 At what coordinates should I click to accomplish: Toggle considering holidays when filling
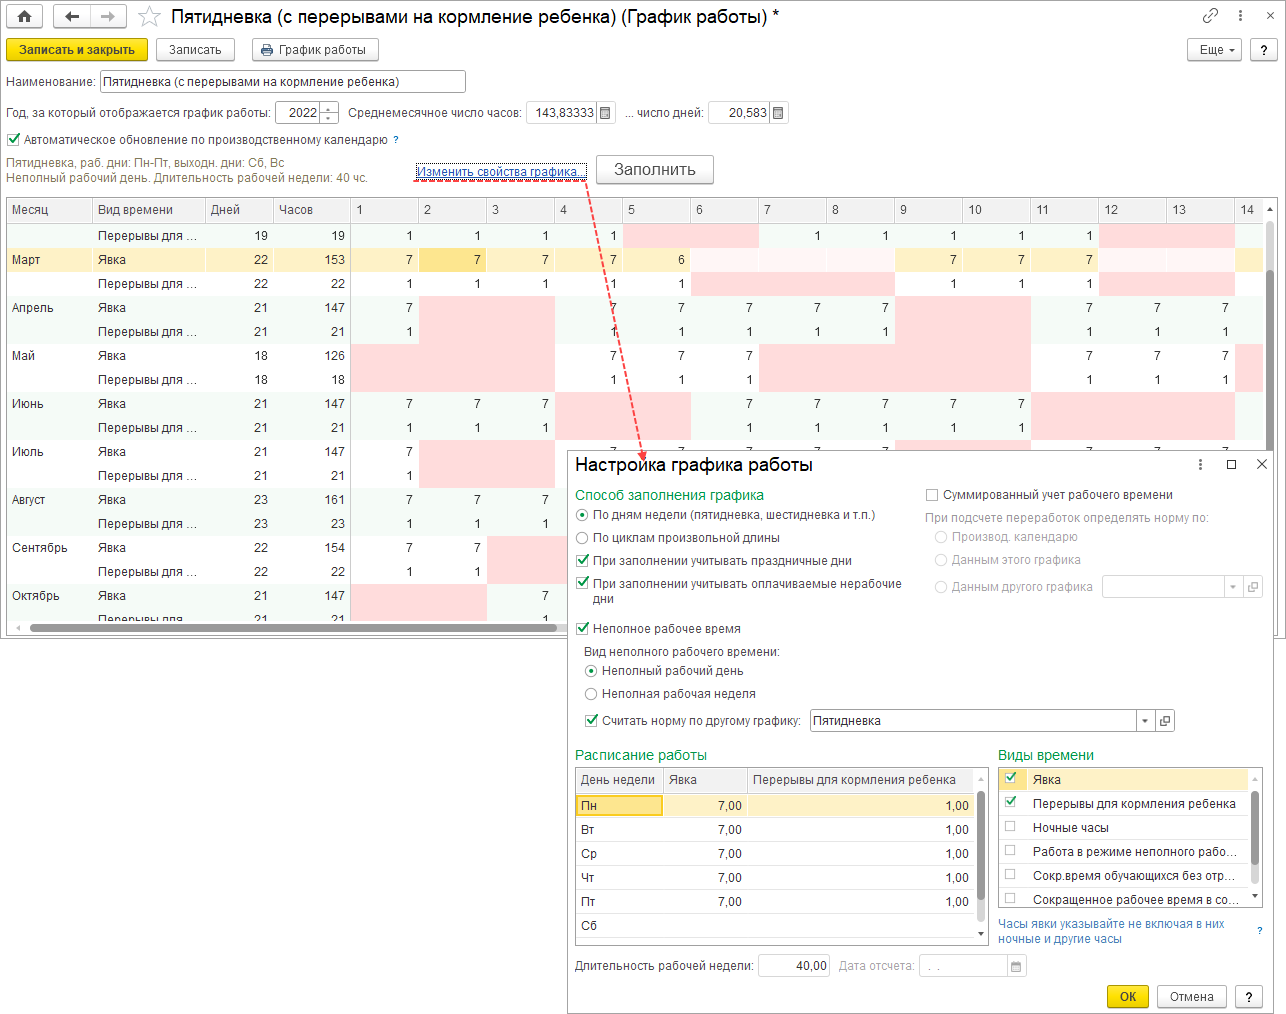point(583,561)
